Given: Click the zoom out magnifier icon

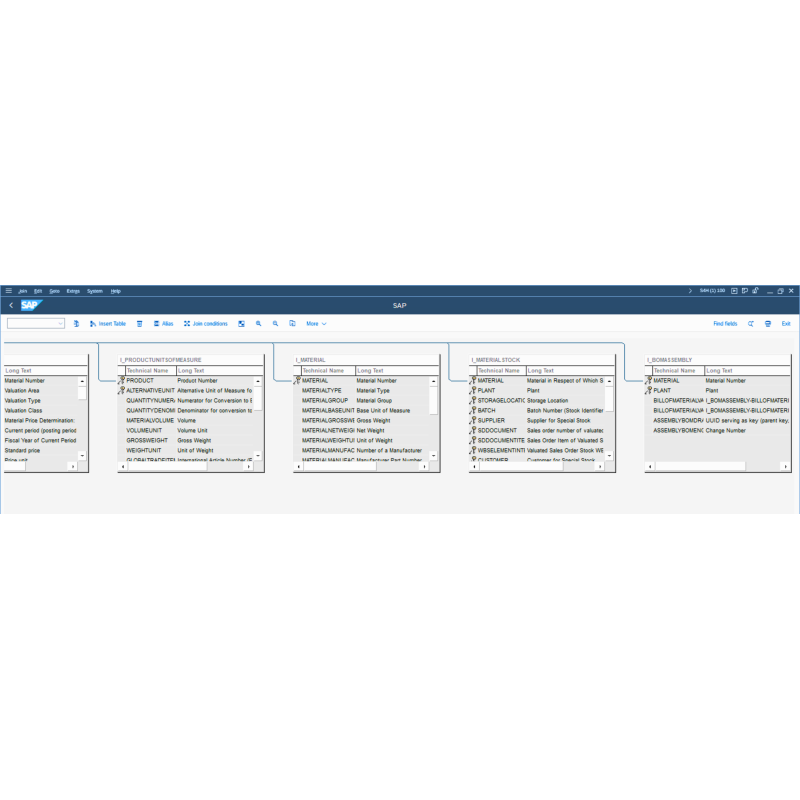Looking at the screenshot, I should click(275, 323).
